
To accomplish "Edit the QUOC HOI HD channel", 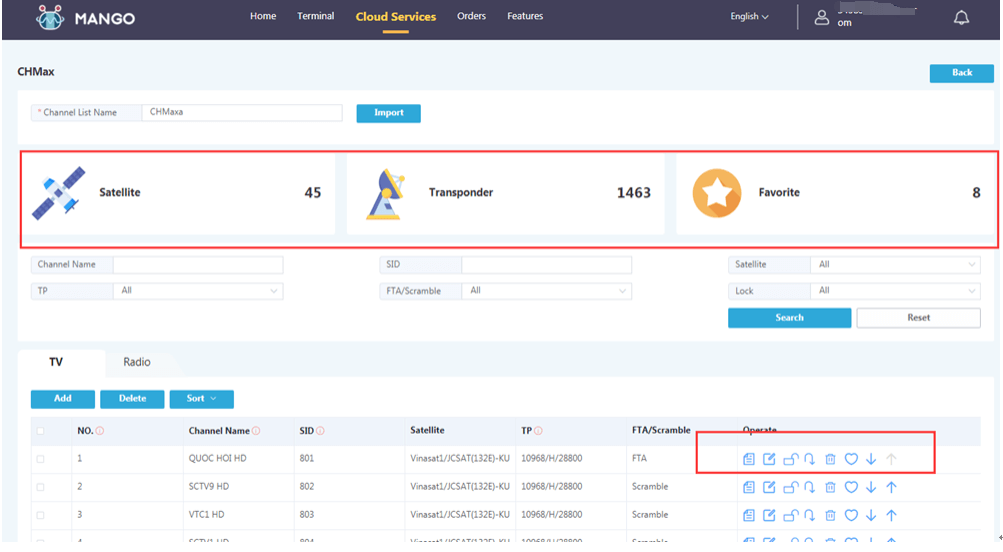I will [x=769, y=459].
